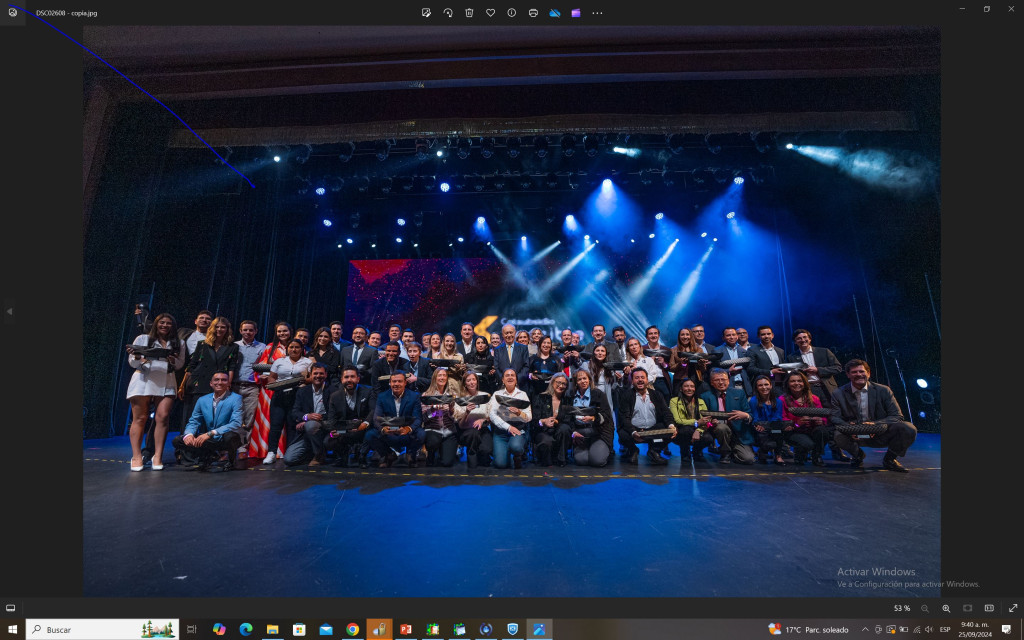This screenshot has width=1024, height=640.
Task: Mark the photo as favorite with the heart
Action: point(490,13)
